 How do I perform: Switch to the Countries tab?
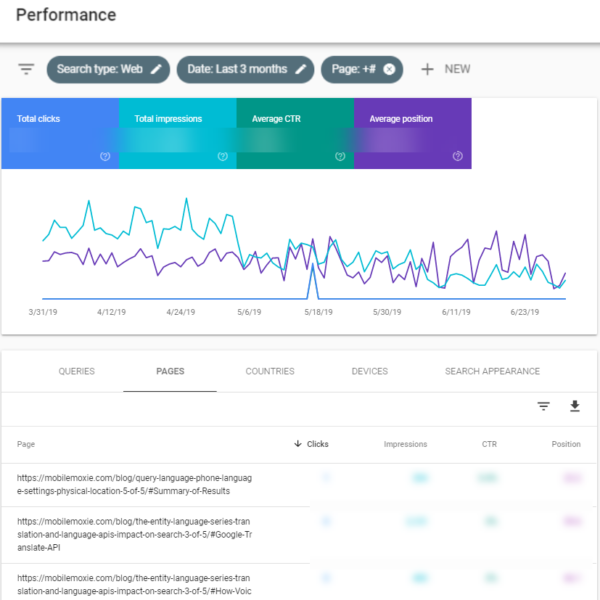click(x=270, y=371)
